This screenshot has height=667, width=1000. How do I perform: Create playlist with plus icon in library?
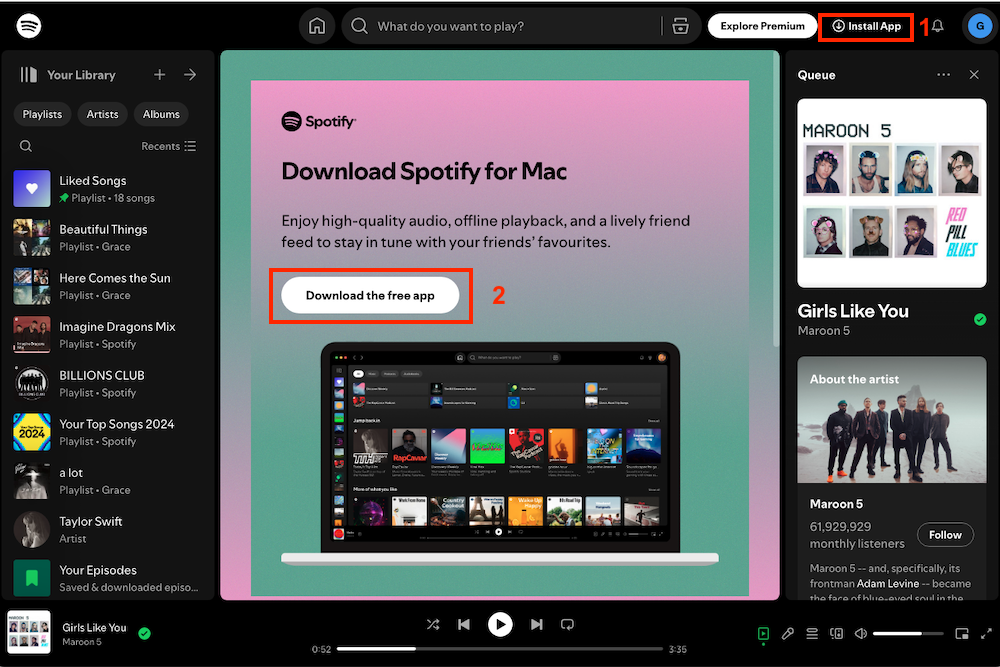pos(159,75)
